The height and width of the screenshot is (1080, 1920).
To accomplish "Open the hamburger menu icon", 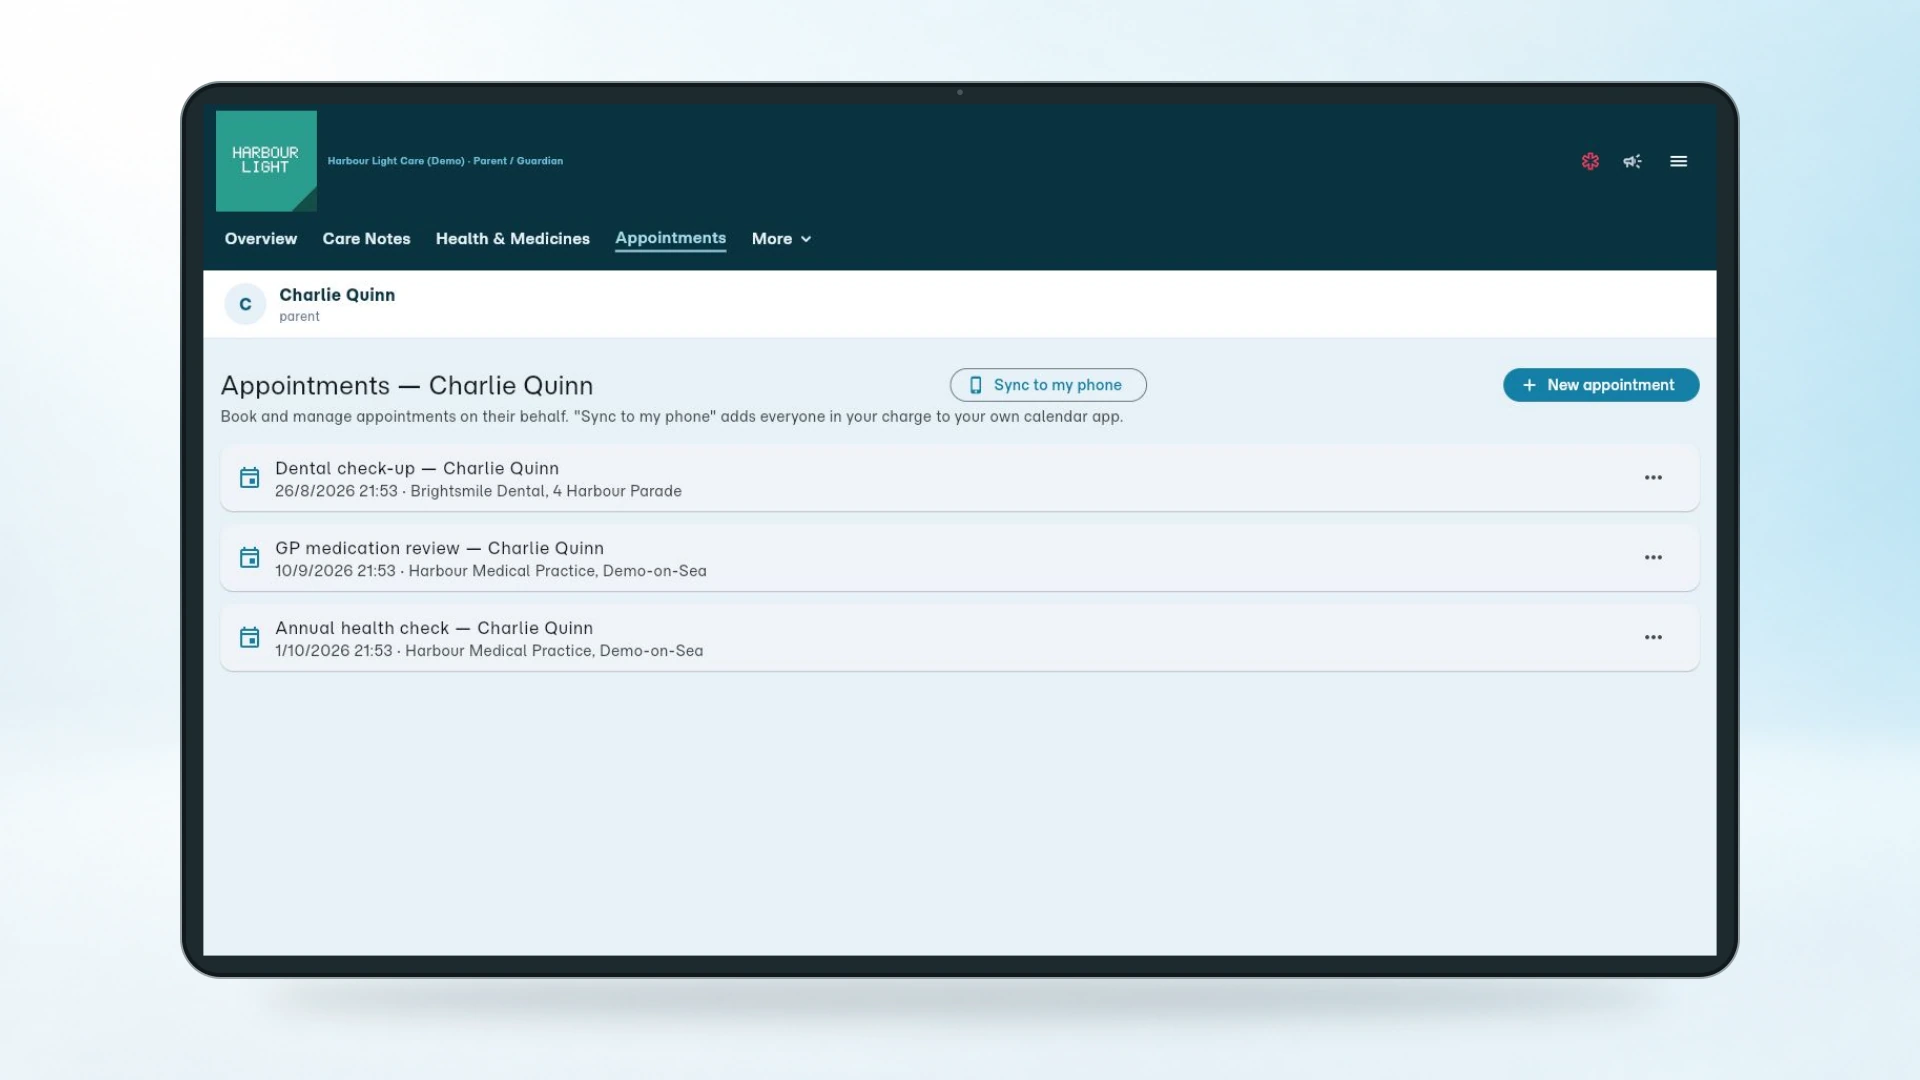I will coord(1679,161).
